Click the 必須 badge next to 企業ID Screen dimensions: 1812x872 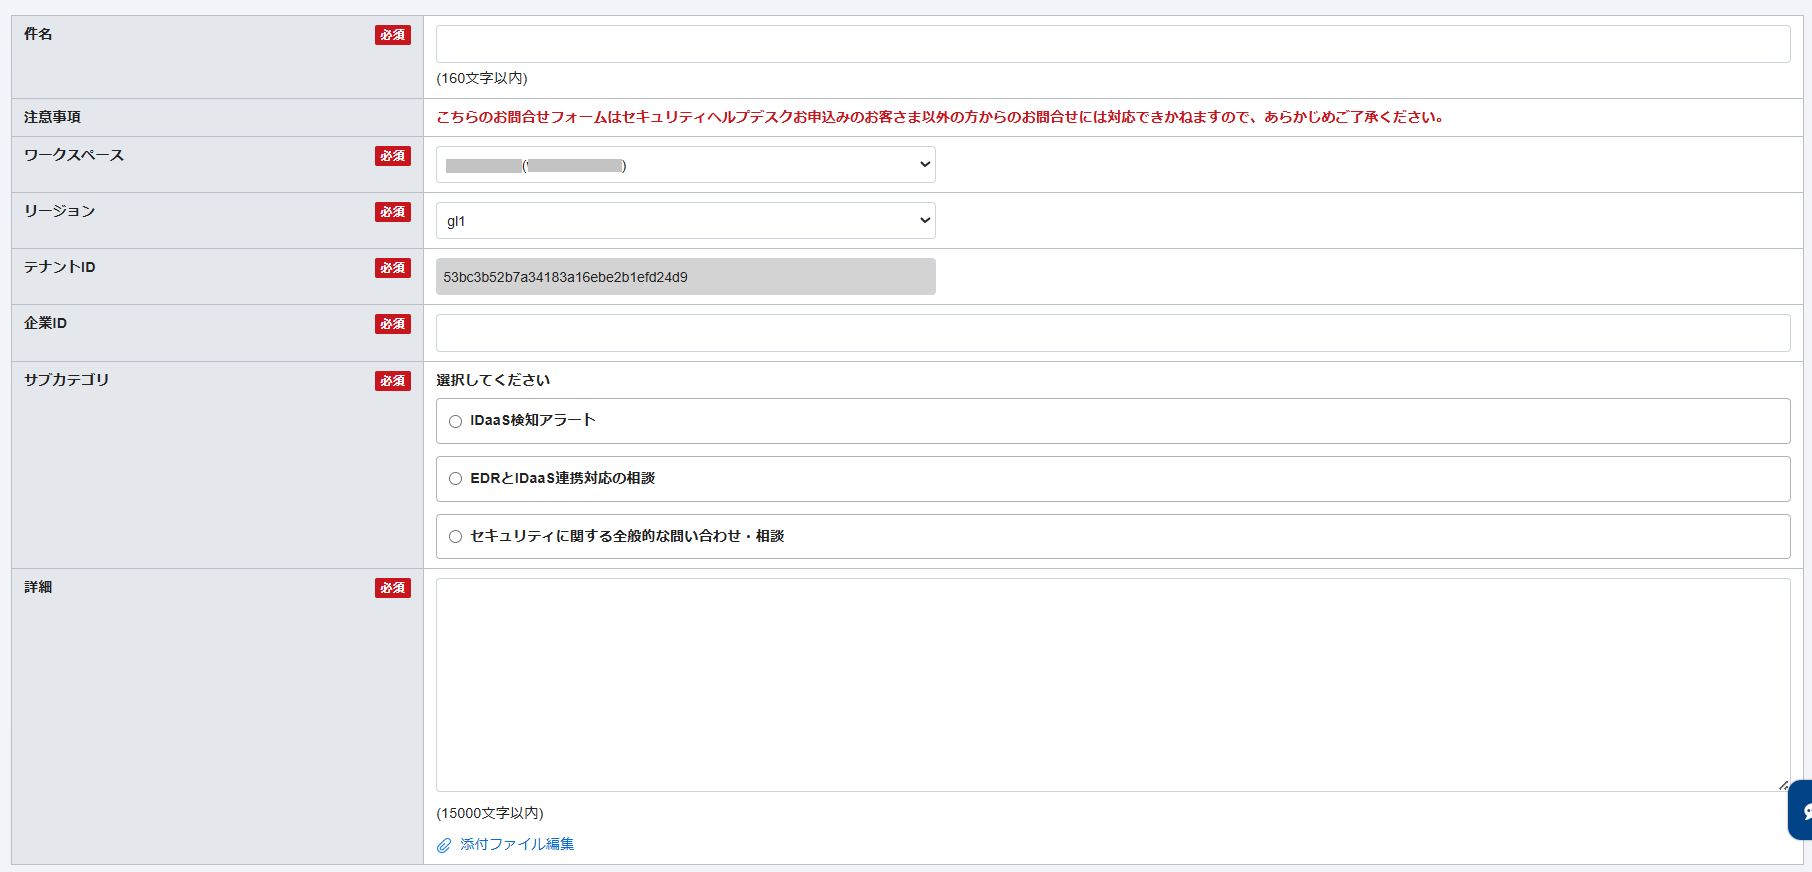click(x=393, y=324)
